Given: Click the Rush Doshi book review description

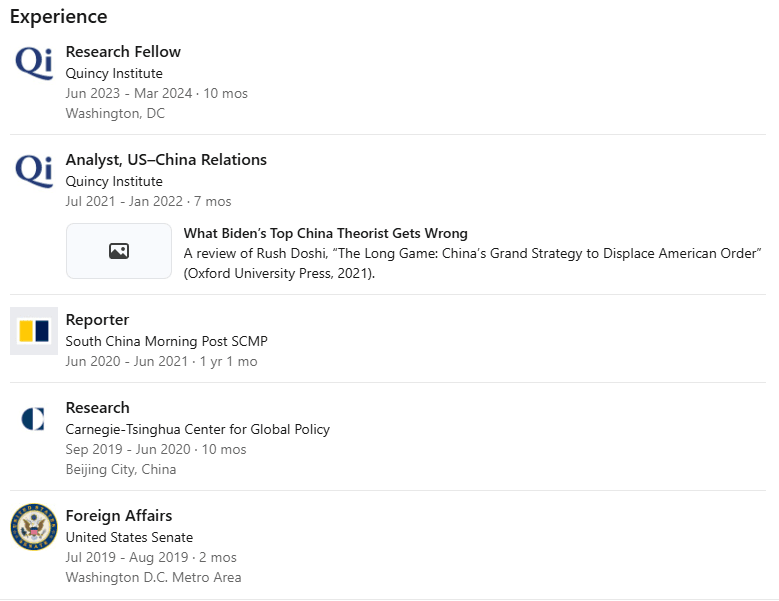Looking at the screenshot, I should pyautogui.click(x=472, y=262).
